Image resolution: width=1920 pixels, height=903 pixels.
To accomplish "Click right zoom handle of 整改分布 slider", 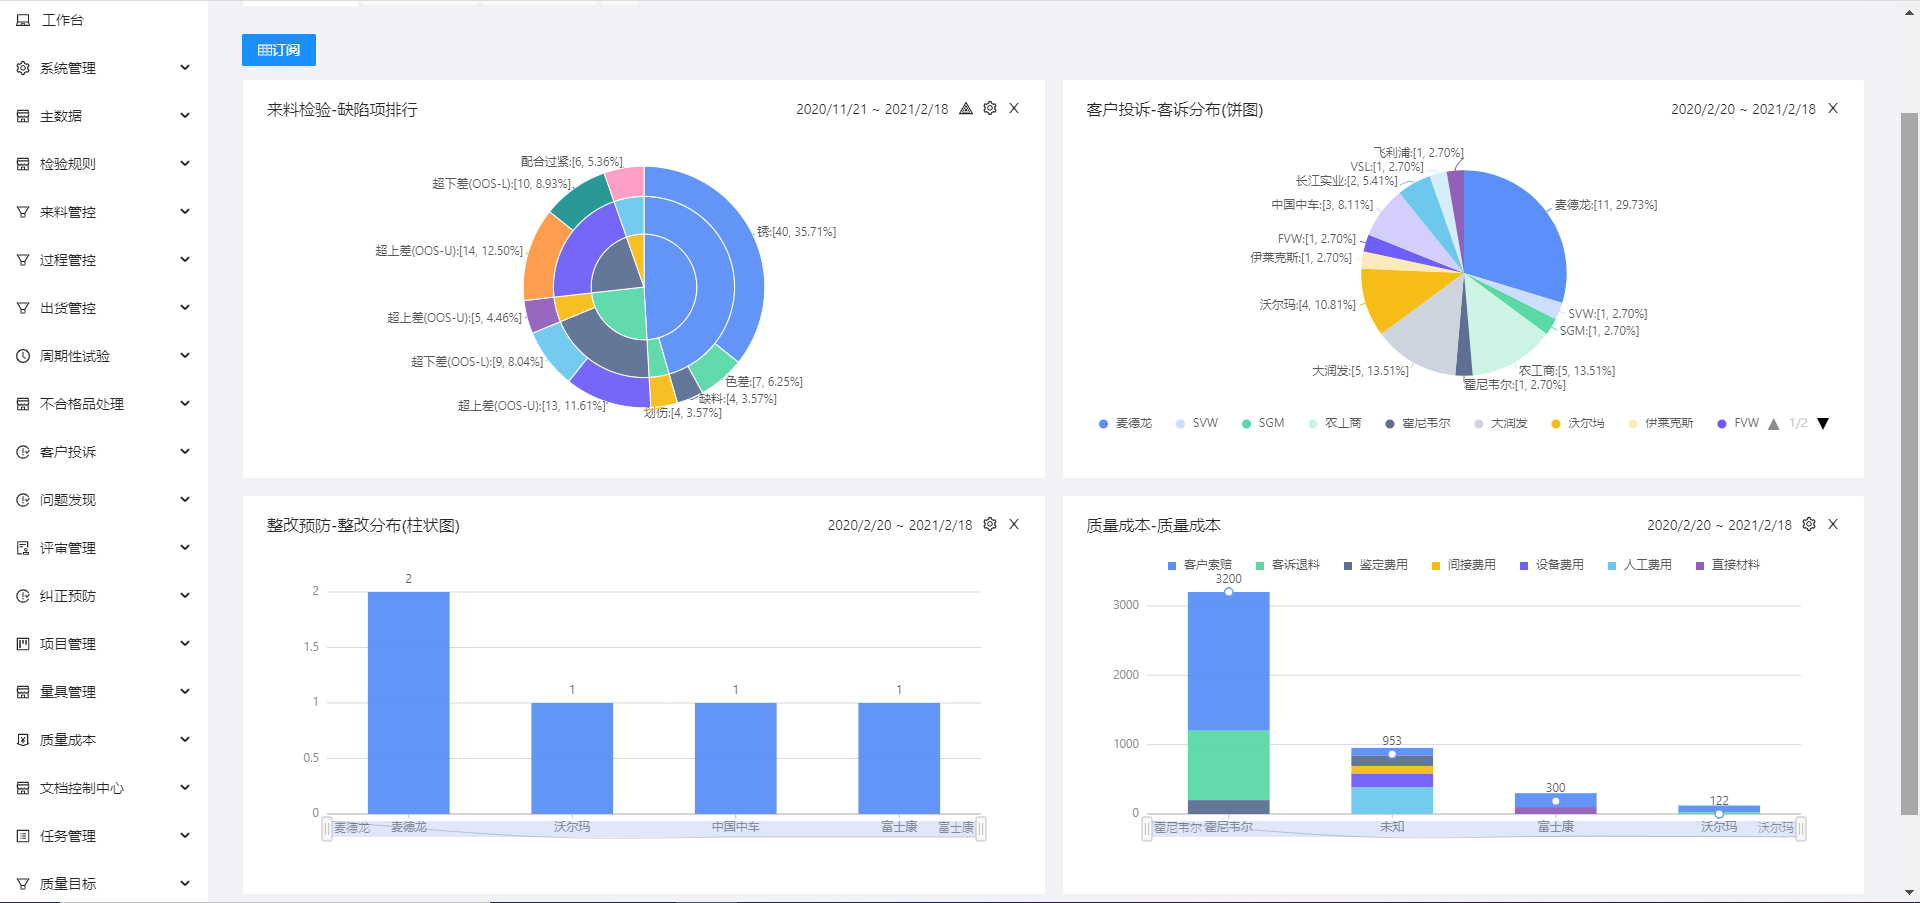I will tap(981, 829).
